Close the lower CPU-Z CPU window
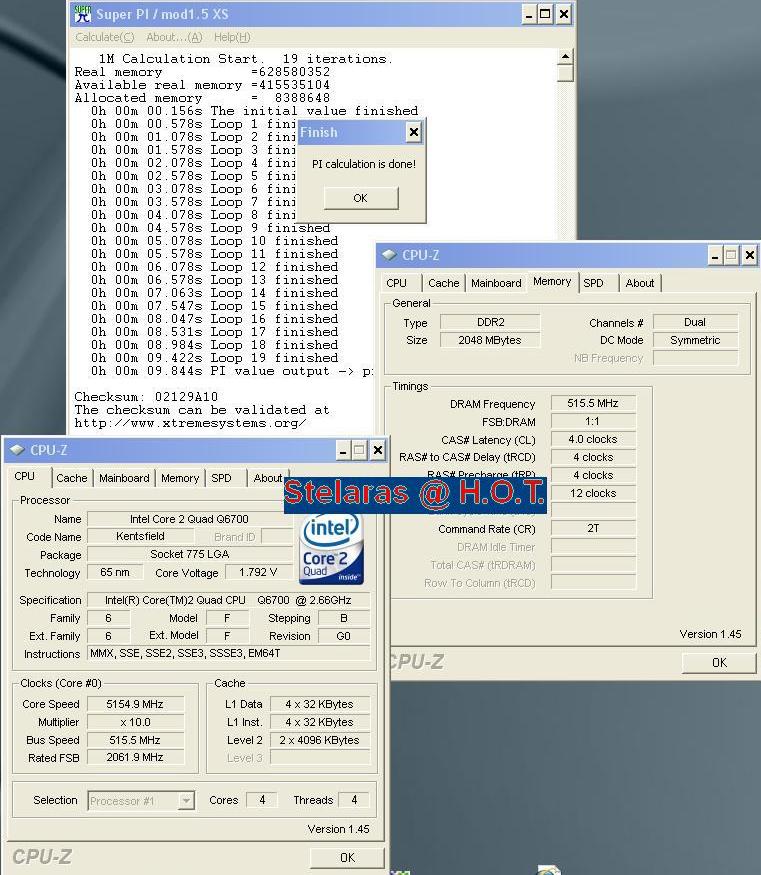This screenshot has width=761, height=875. point(378,450)
